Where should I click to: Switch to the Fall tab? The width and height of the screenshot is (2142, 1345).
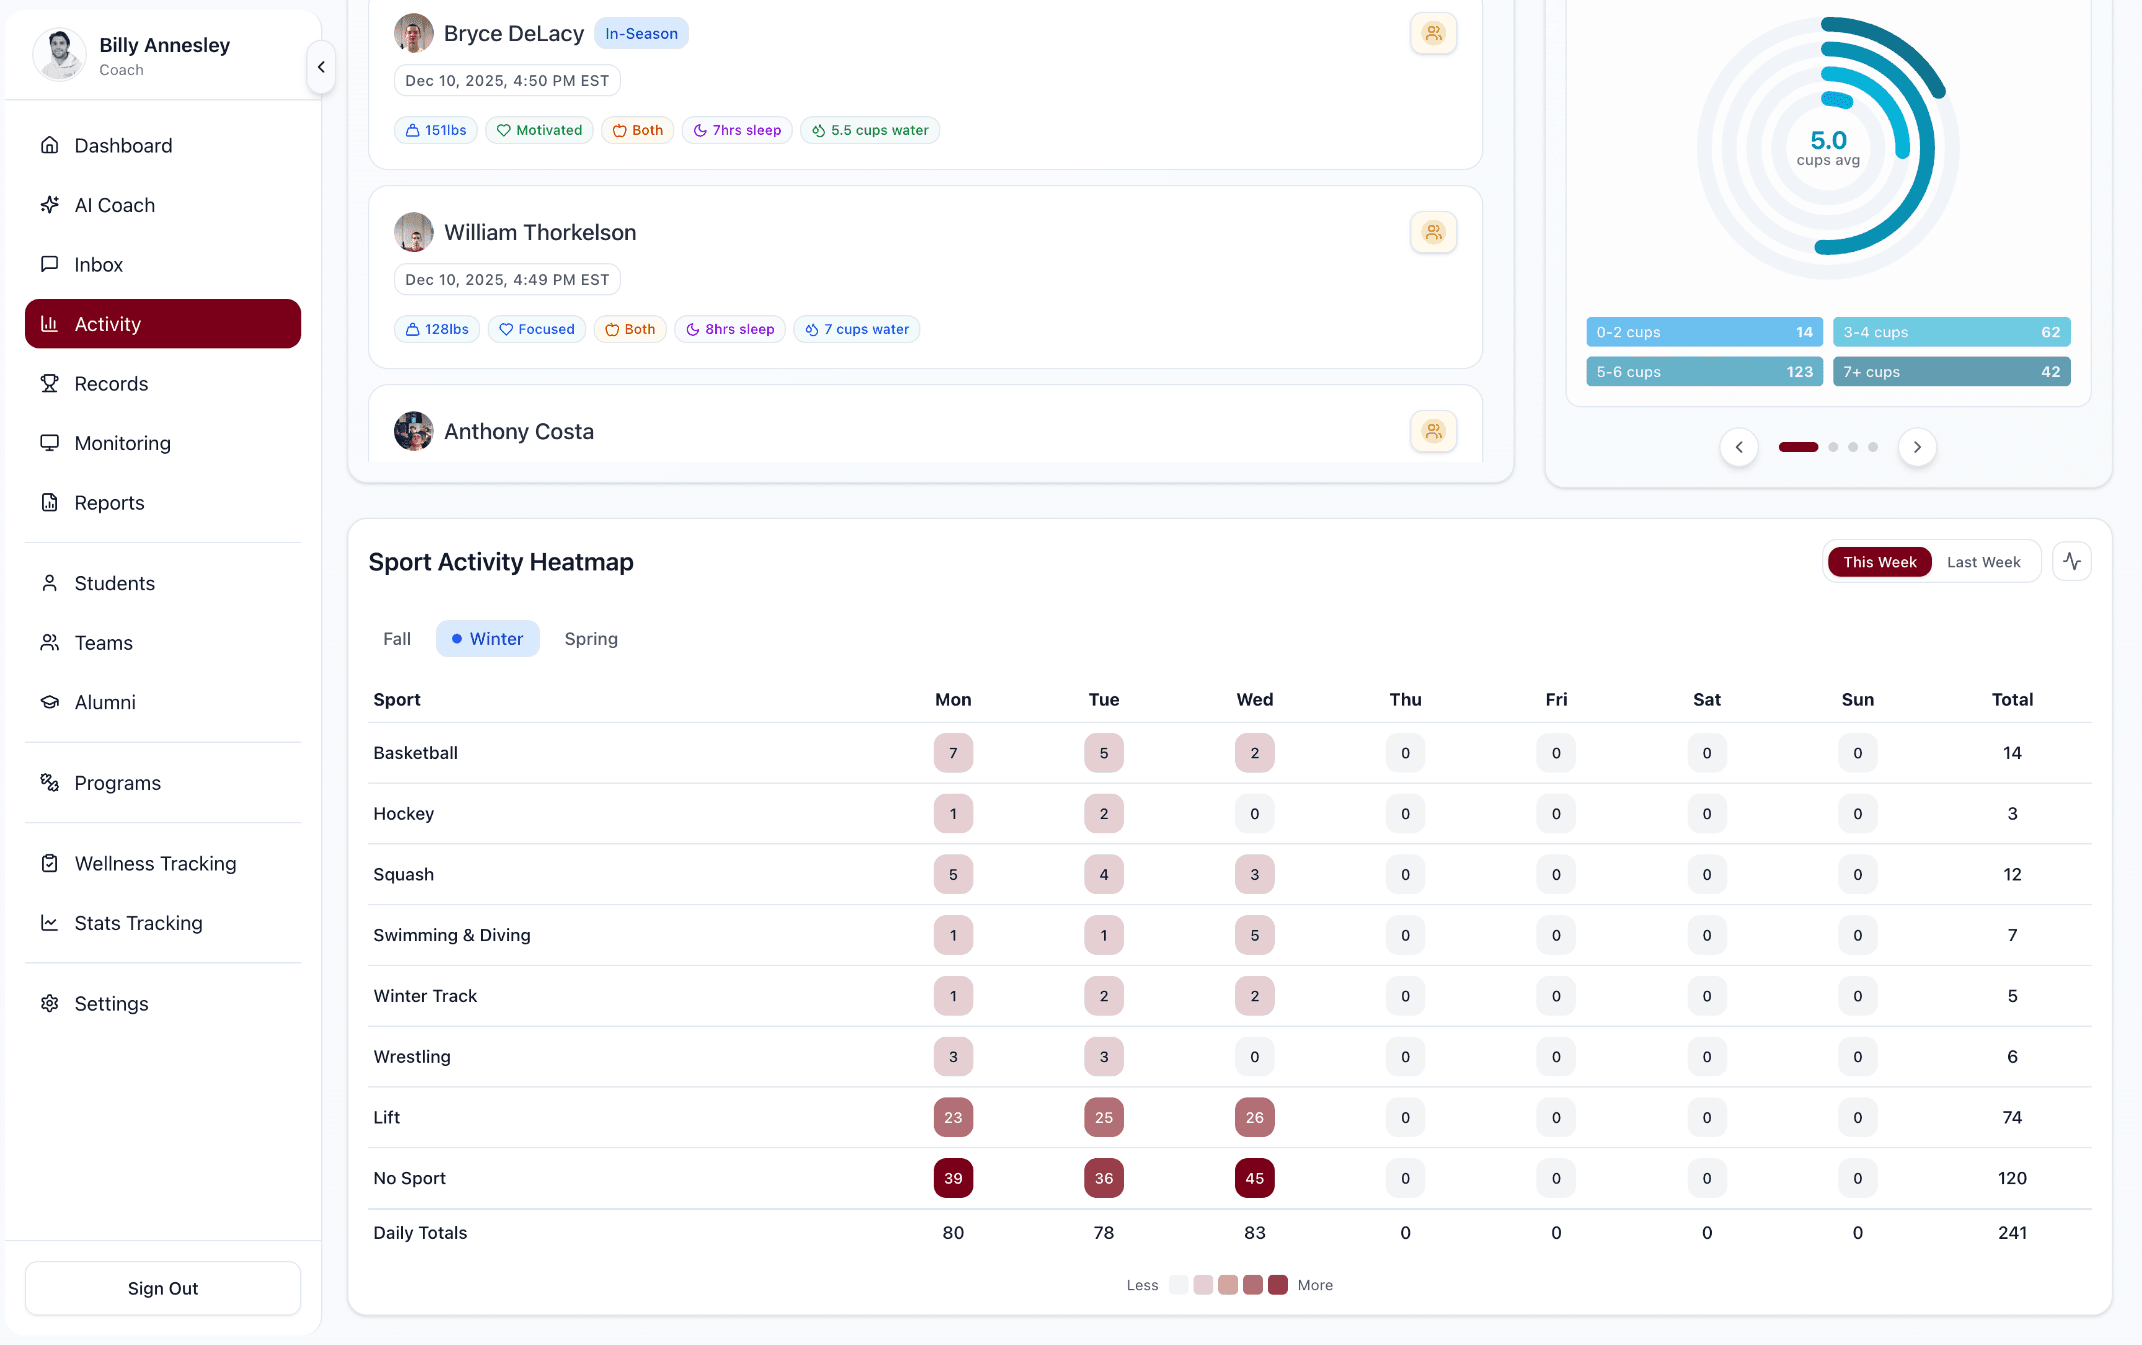pyautogui.click(x=396, y=638)
